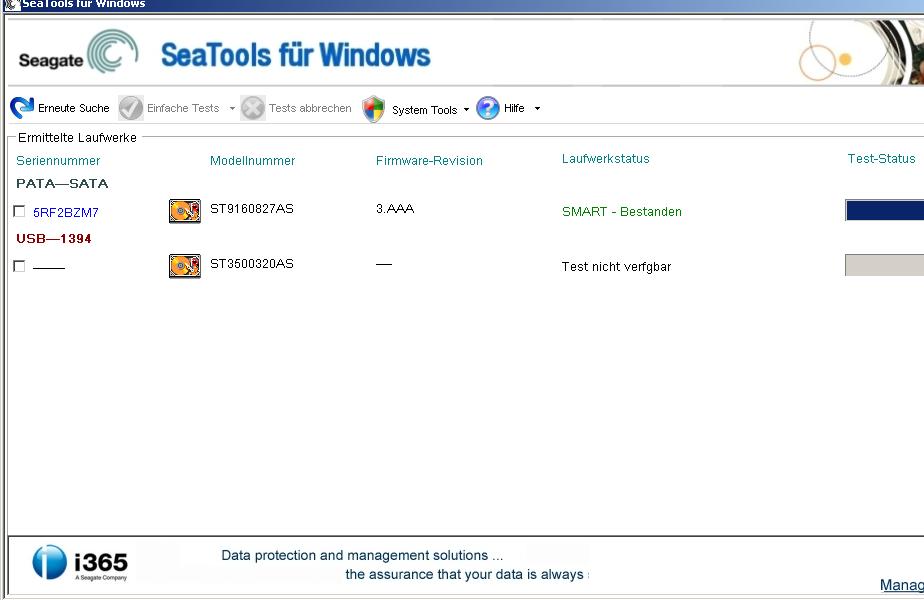Screen dimensions: 924x600
Task: Click the Tests abbrechen label
Action: (x=310, y=108)
